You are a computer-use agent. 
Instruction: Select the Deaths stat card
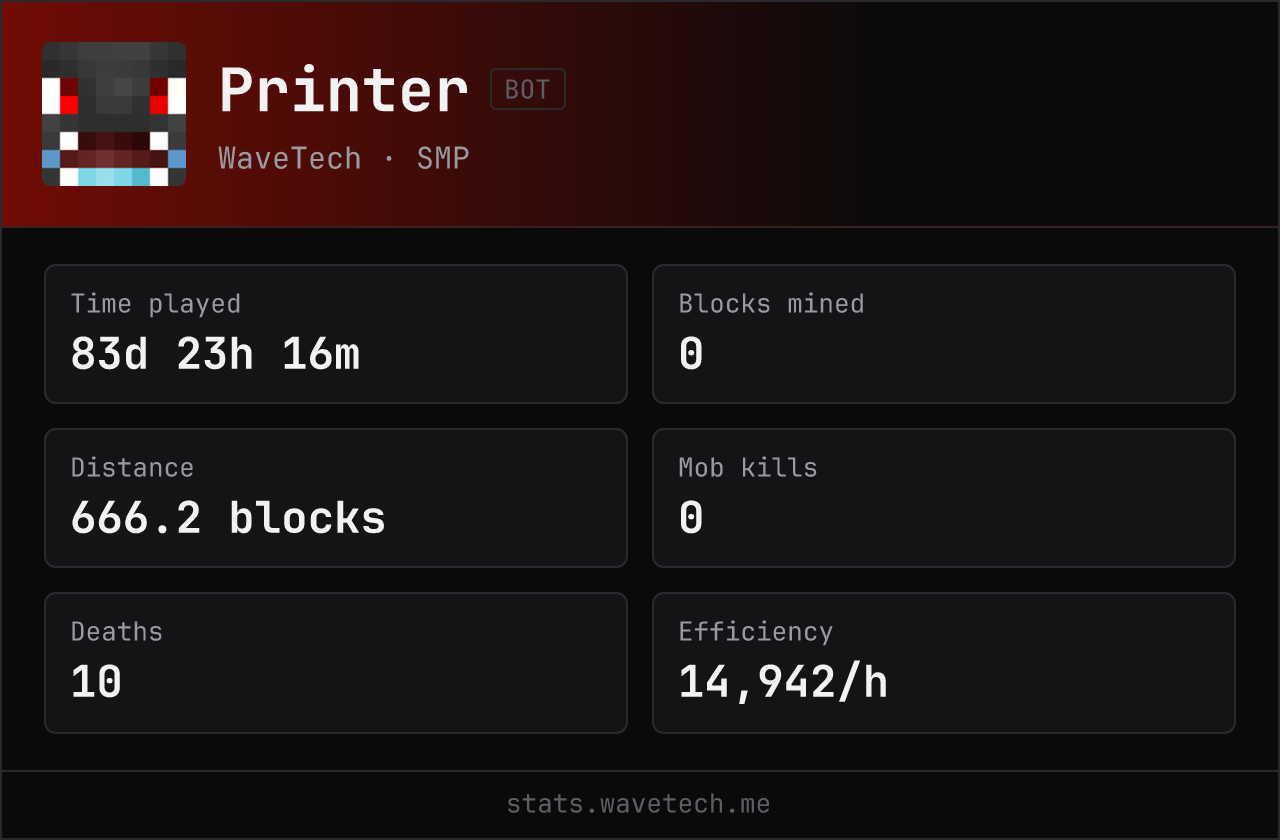[x=336, y=663]
